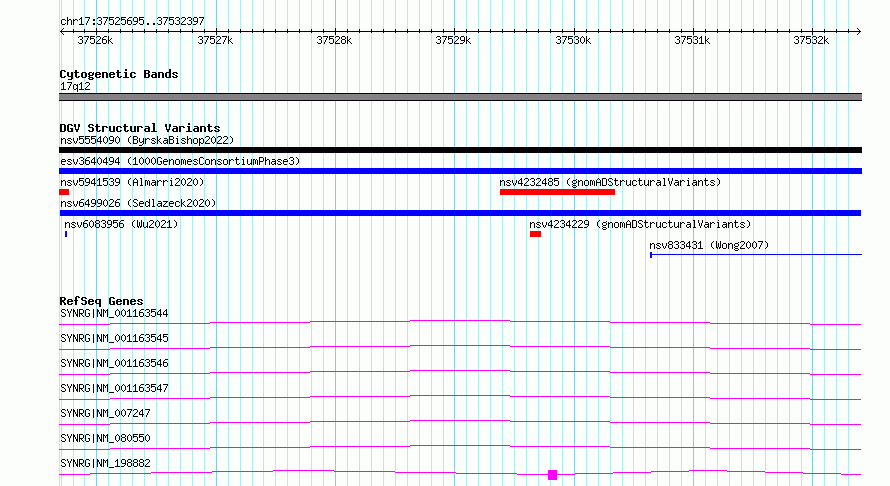The image size is (890, 486).
Task: Click the DGV Structural Variants track title
Action: [140, 128]
